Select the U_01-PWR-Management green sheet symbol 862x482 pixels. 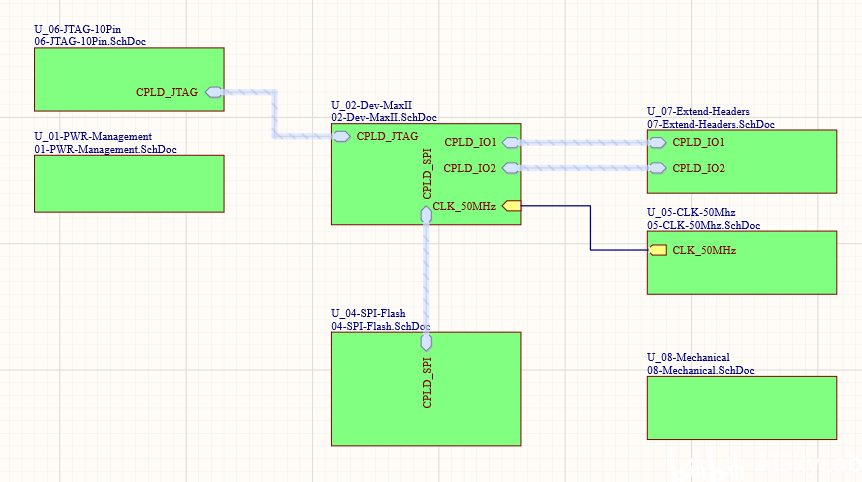point(129,184)
